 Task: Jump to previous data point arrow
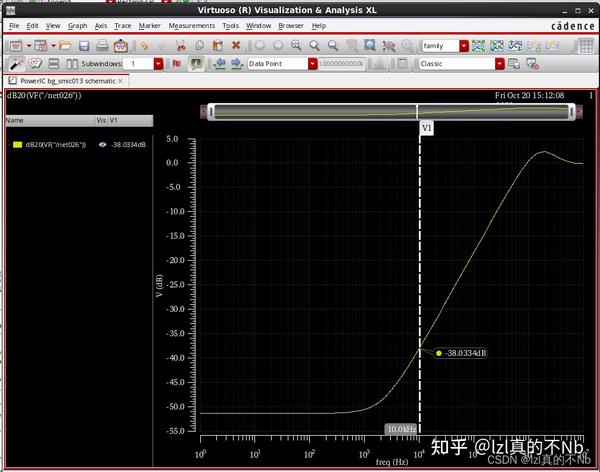(220, 64)
